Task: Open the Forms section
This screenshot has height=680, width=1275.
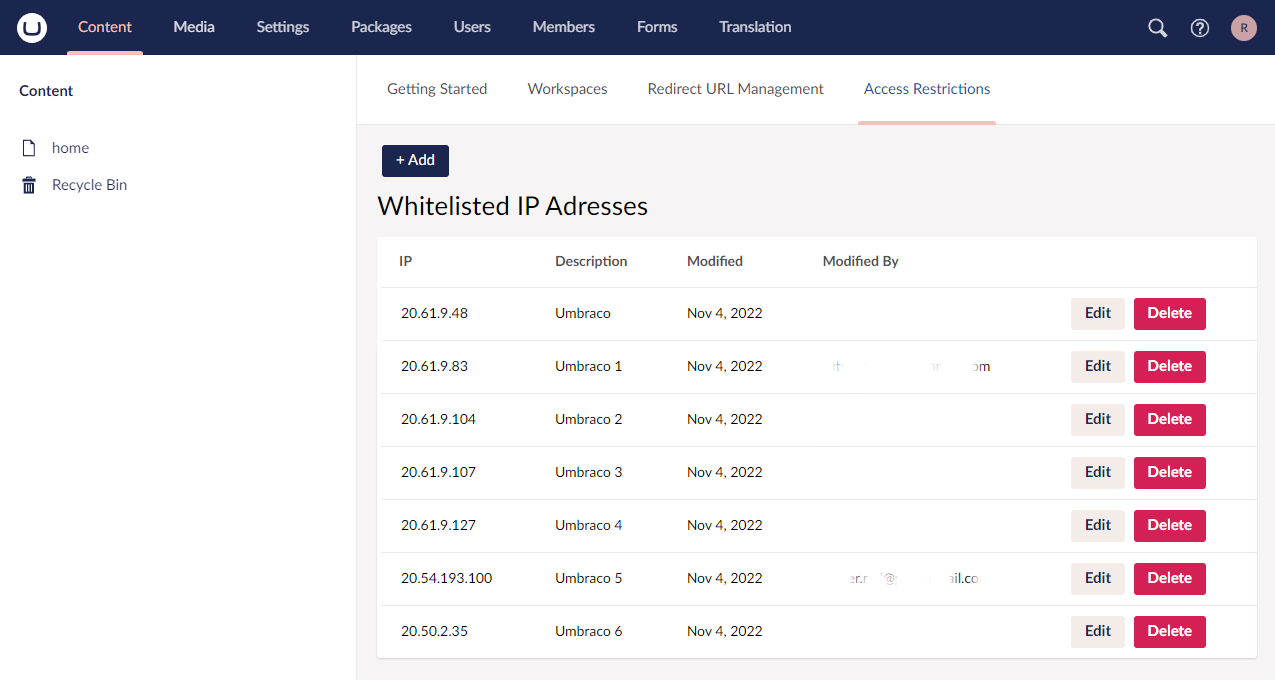Action: tap(657, 27)
